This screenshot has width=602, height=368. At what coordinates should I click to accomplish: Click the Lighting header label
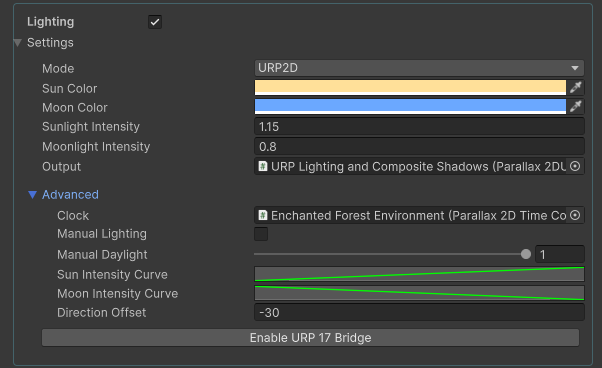point(50,22)
